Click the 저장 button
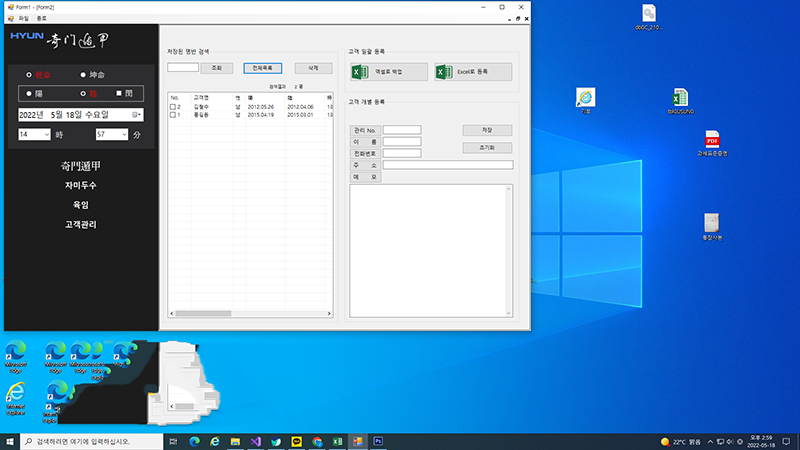Viewport: 800px width, 450px height. coord(487,131)
